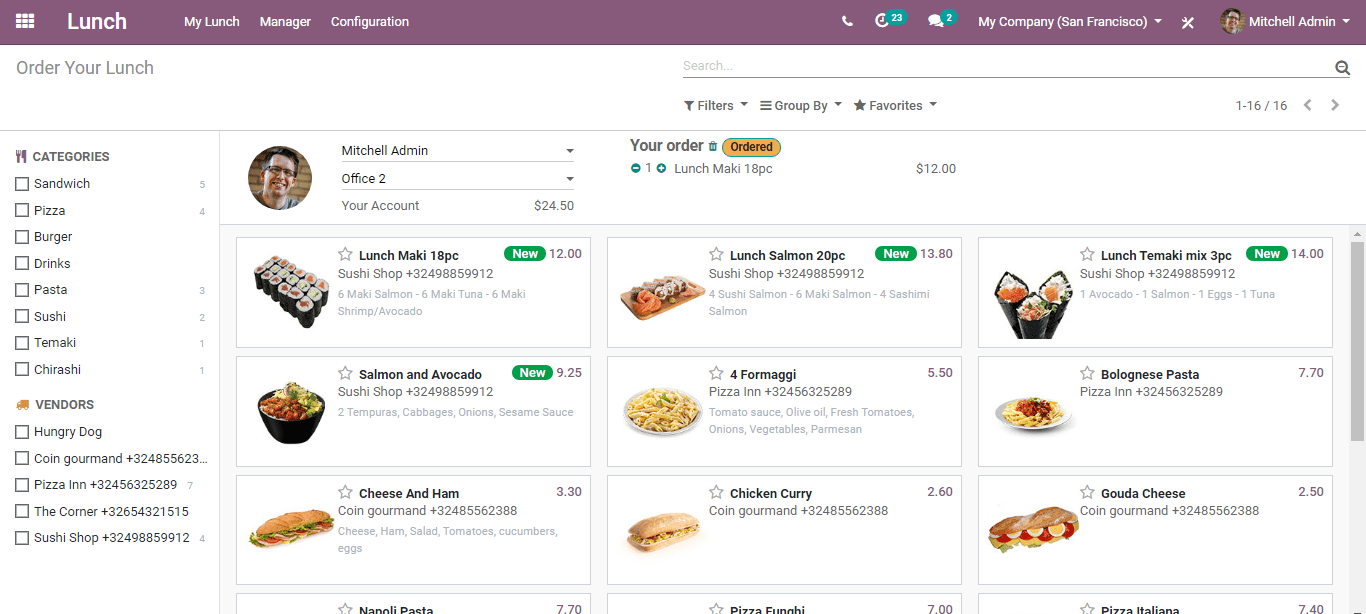The width and height of the screenshot is (1366, 614).
Task: Open the Chicken Curry product title
Action: pyautogui.click(x=771, y=493)
